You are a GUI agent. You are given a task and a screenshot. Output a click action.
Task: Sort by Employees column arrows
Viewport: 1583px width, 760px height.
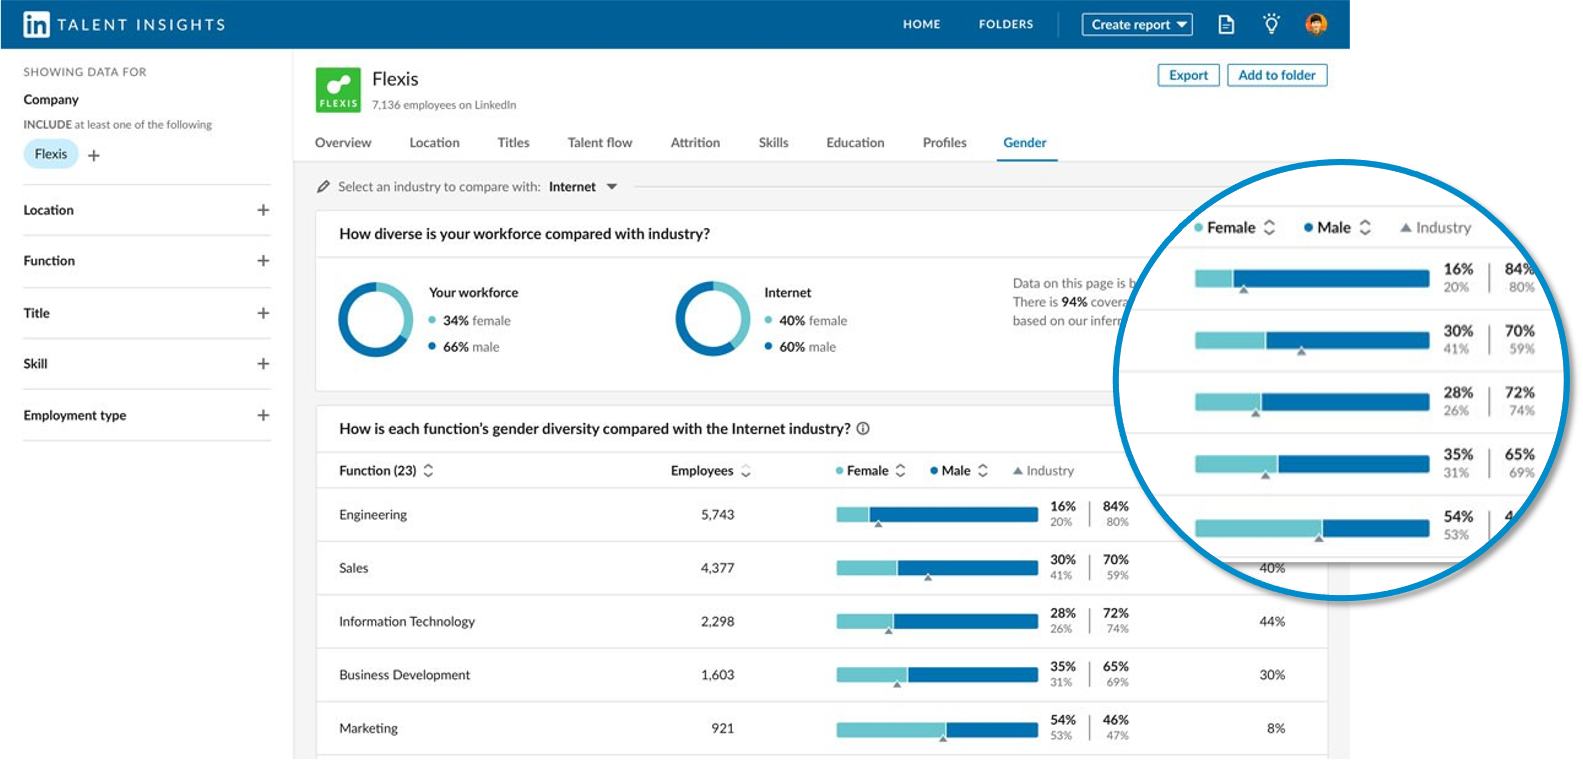[x=746, y=471]
